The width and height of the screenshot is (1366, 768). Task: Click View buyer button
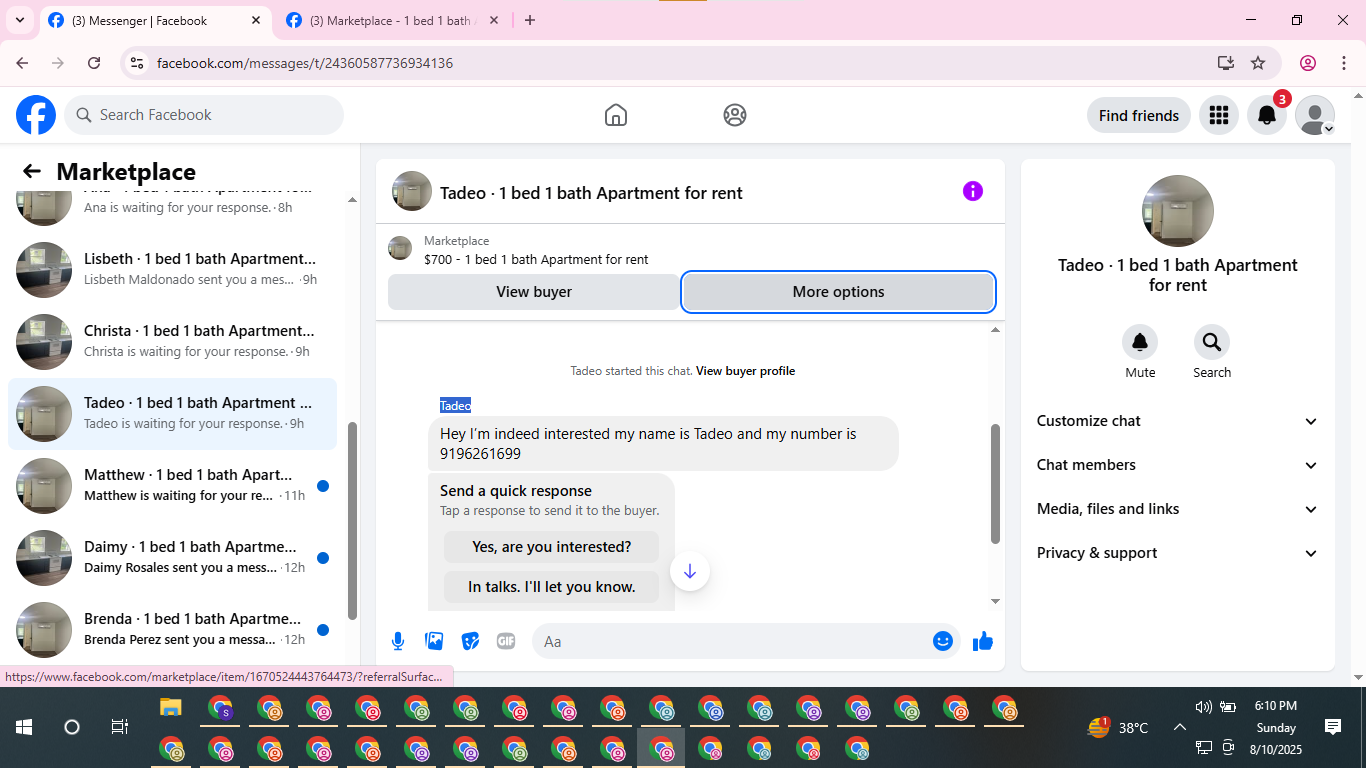point(534,292)
